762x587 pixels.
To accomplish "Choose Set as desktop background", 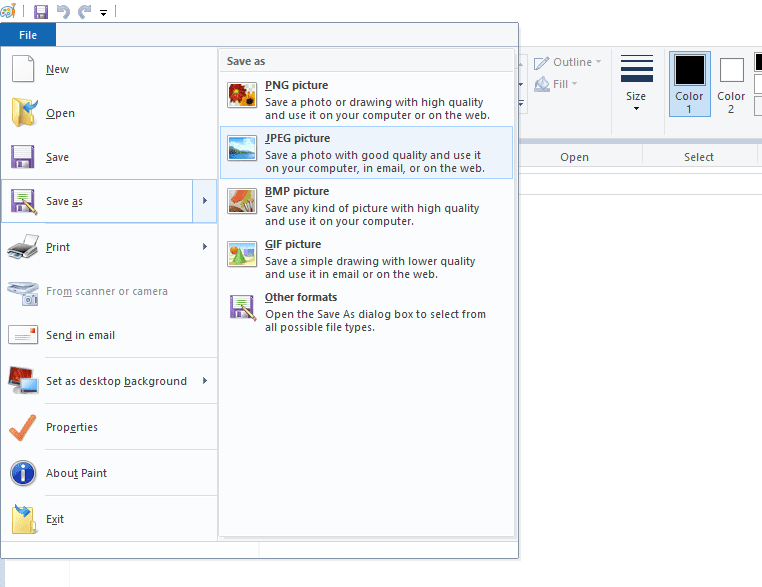I will coord(109,381).
